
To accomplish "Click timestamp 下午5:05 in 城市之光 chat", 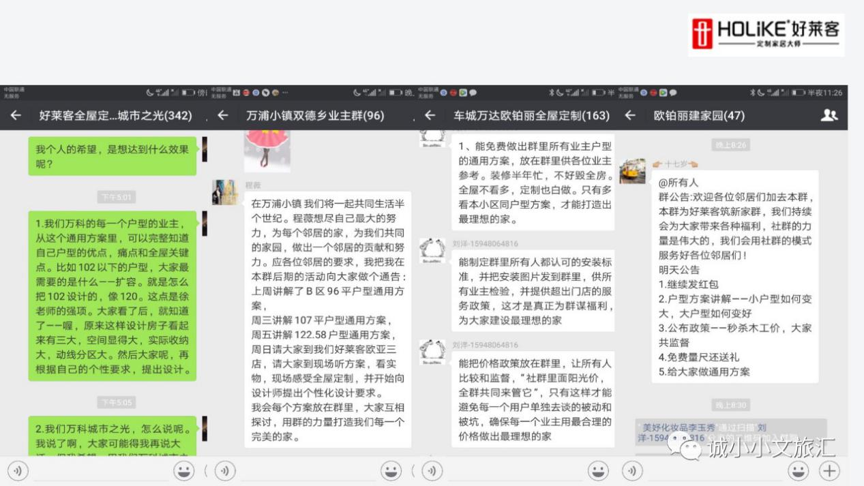I will [x=116, y=402].
